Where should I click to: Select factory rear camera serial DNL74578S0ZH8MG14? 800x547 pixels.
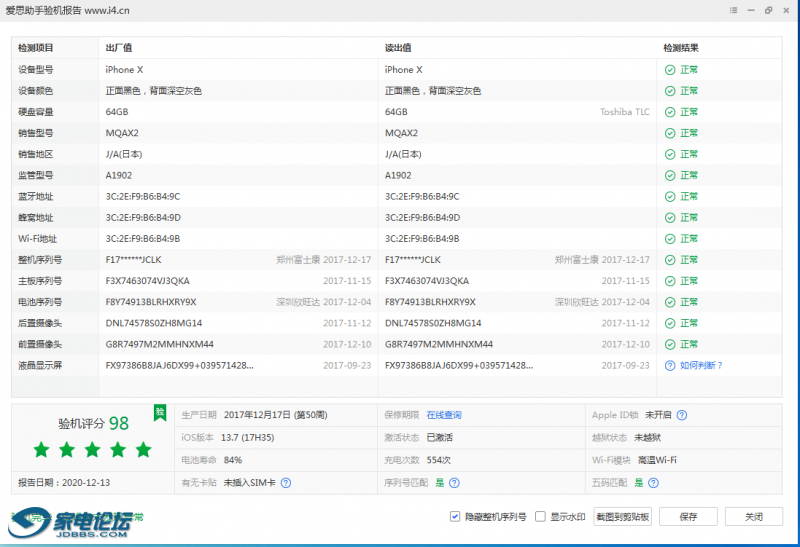click(x=154, y=324)
